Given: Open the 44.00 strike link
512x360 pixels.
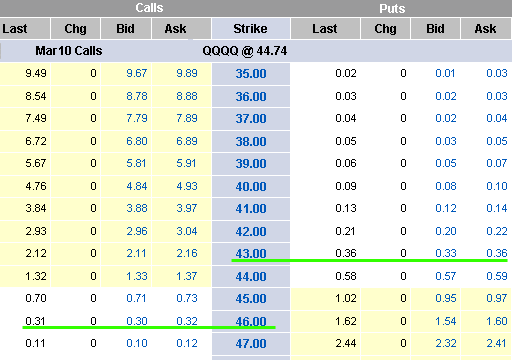Looking at the screenshot, I should pyautogui.click(x=251, y=277).
